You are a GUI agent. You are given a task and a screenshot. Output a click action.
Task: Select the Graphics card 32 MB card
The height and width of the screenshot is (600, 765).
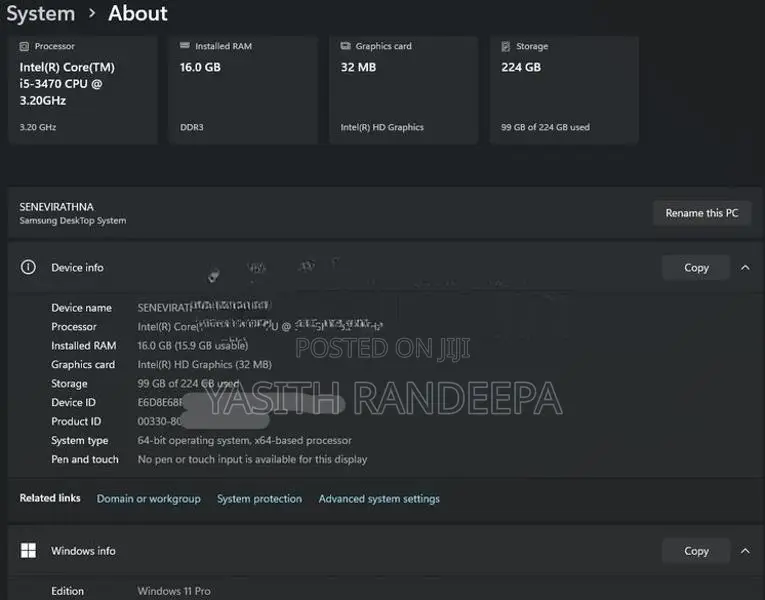coord(404,90)
